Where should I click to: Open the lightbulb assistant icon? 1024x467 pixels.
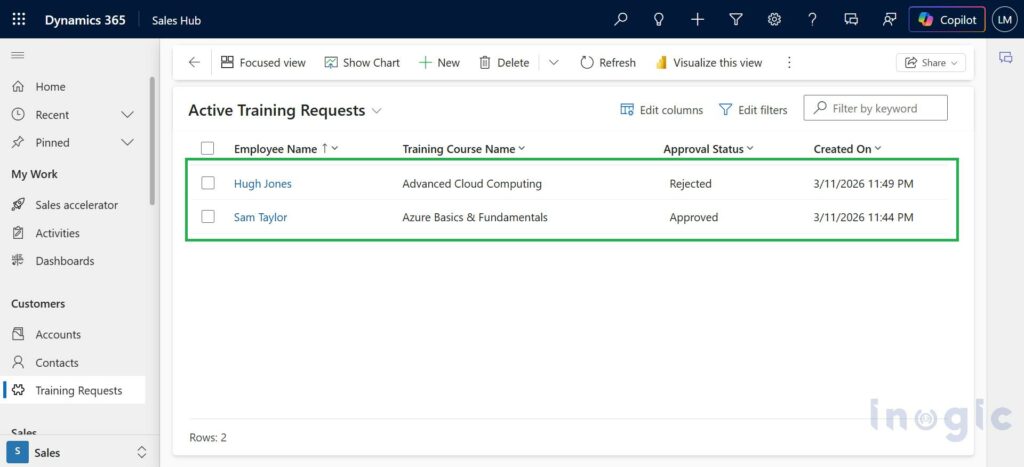(659, 20)
